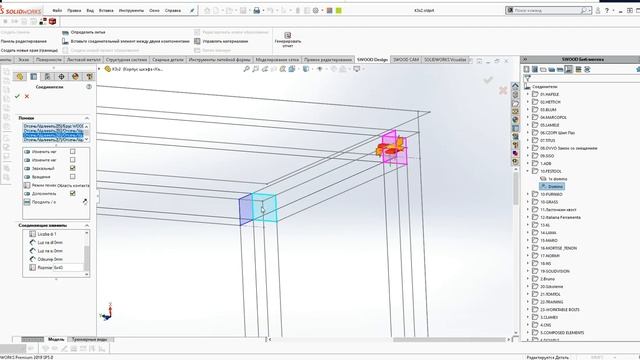The height and width of the screenshot is (360, 640).
Task: Expand the 02.HETTICH folder
Action: pyautogui.click(x=528, y=102)
